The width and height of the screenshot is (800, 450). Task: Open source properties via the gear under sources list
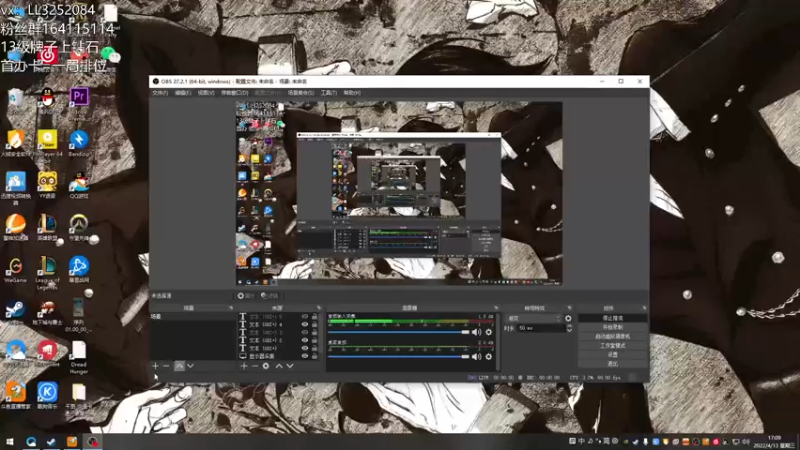tap(266, 366)
